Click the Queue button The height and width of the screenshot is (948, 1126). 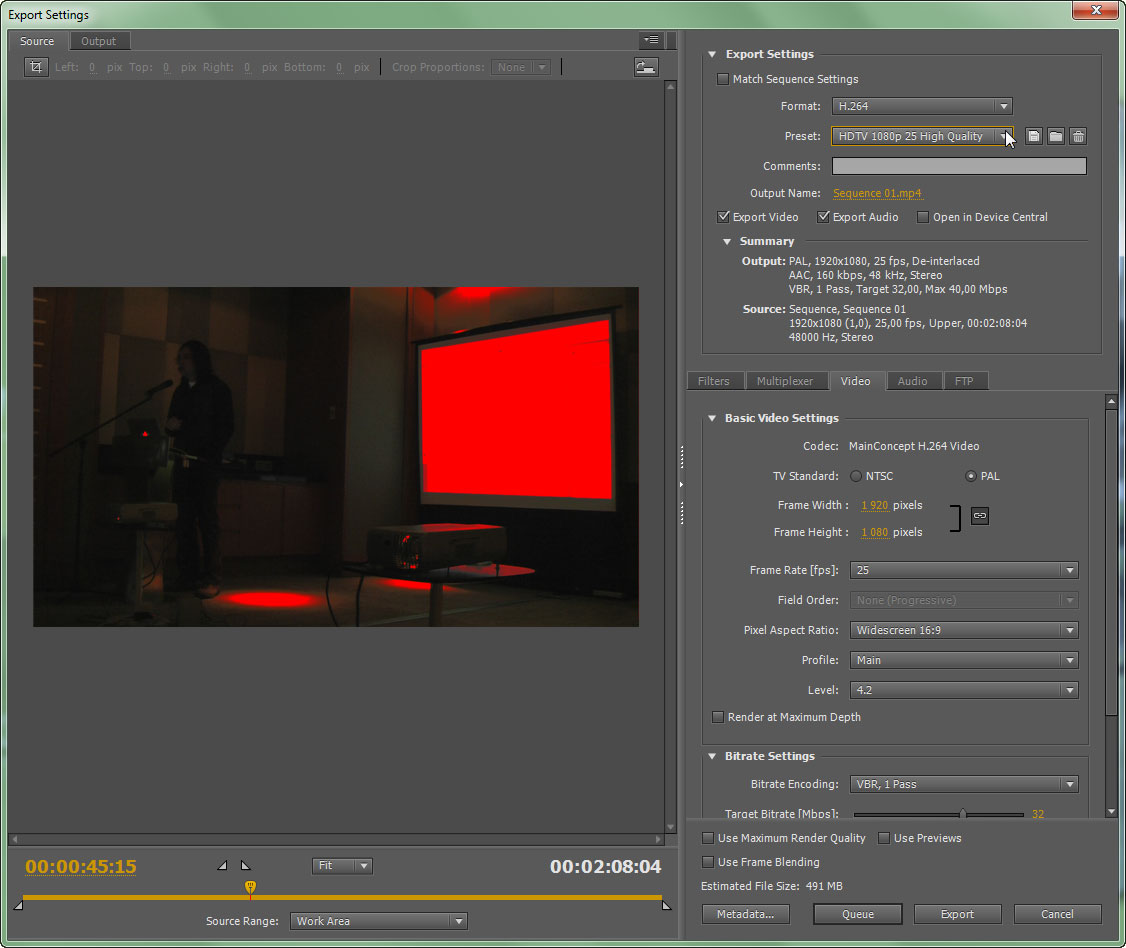(857, 914)
